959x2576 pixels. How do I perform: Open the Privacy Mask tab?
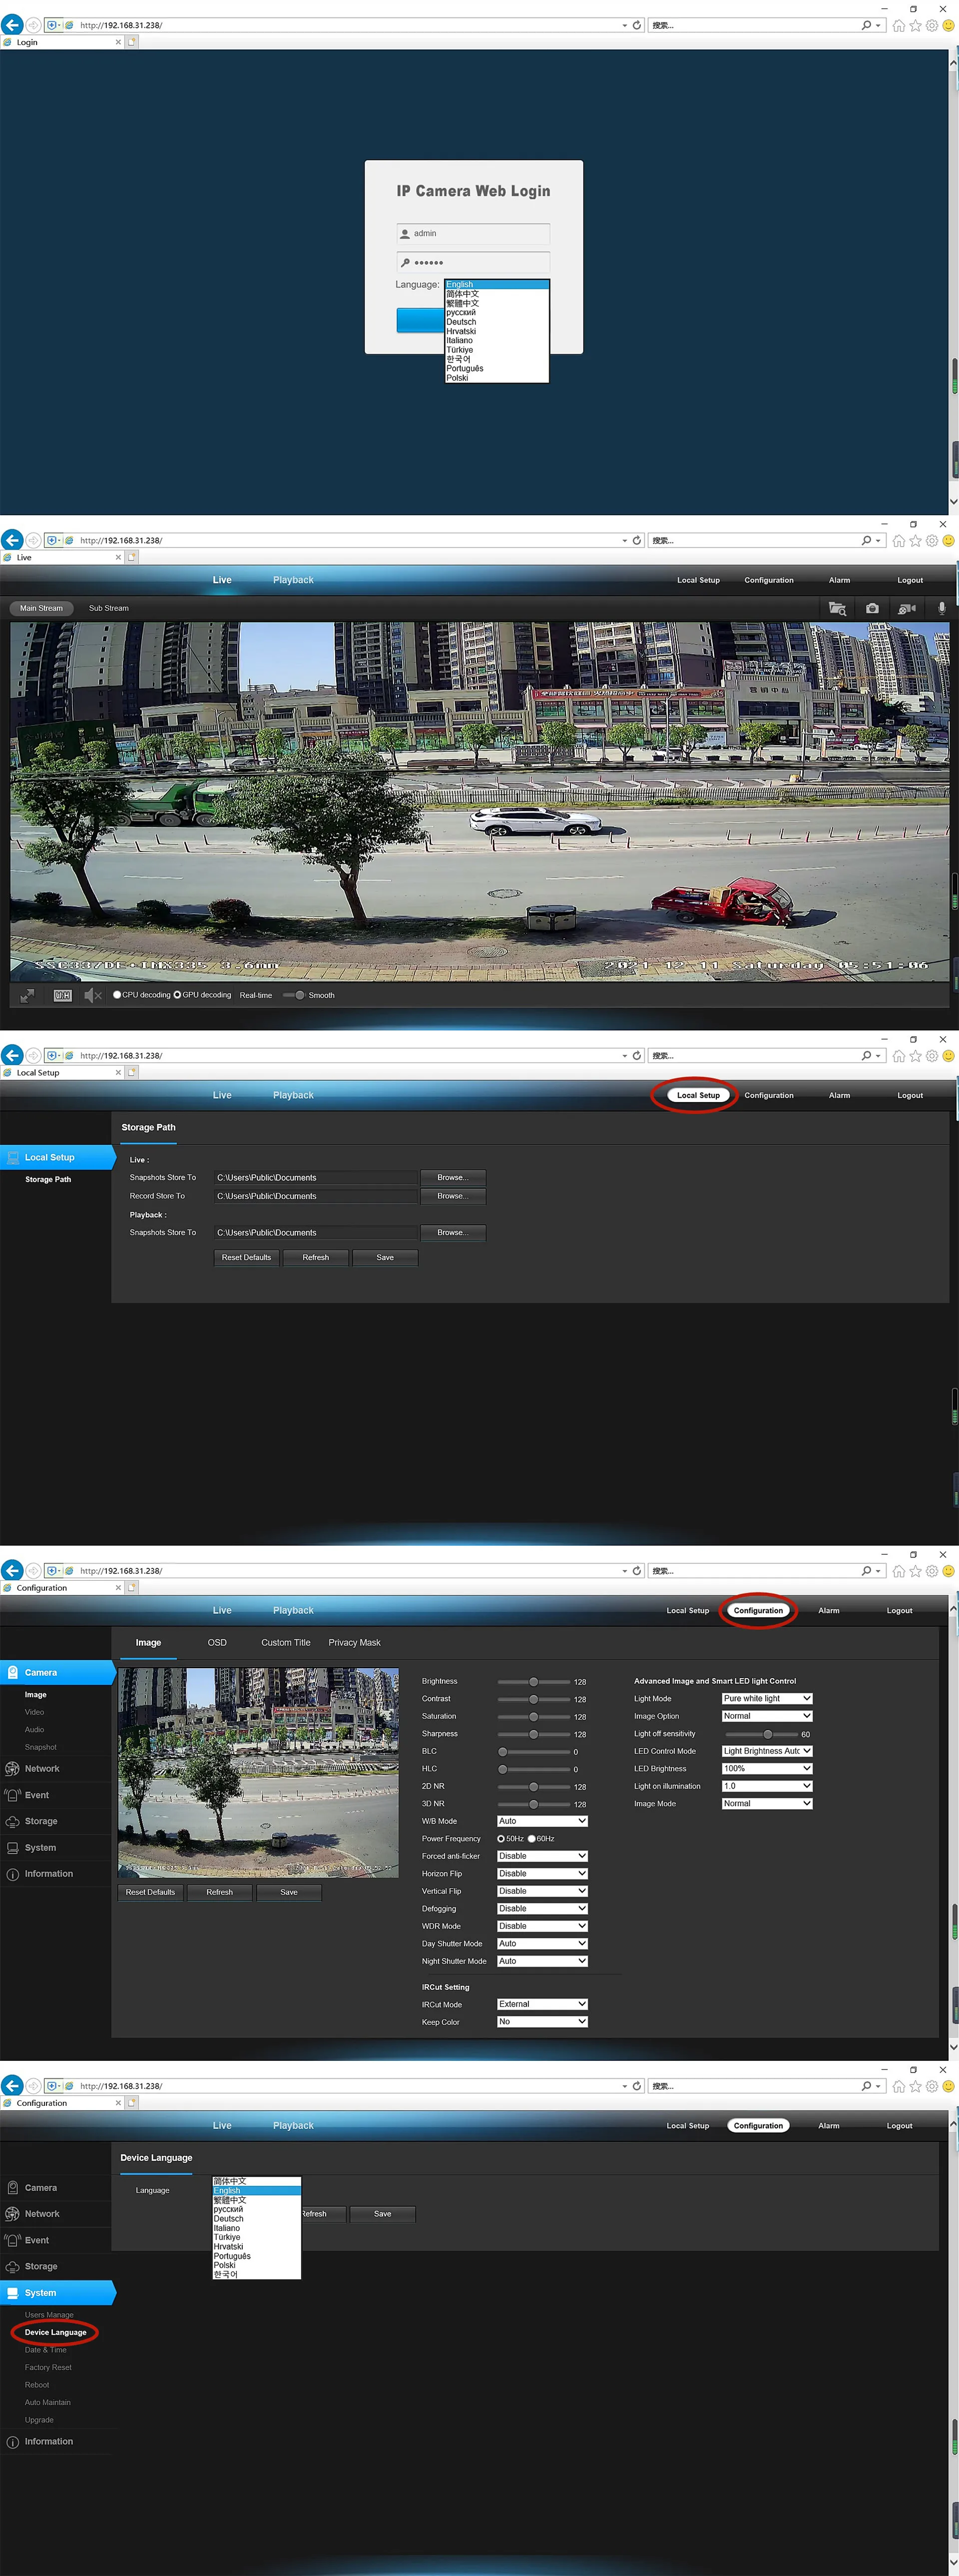(x=354, y=1642)
